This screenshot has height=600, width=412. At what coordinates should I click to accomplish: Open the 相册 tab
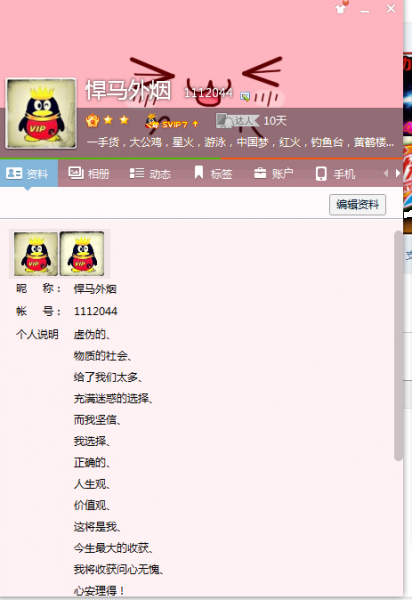point(89,174)
